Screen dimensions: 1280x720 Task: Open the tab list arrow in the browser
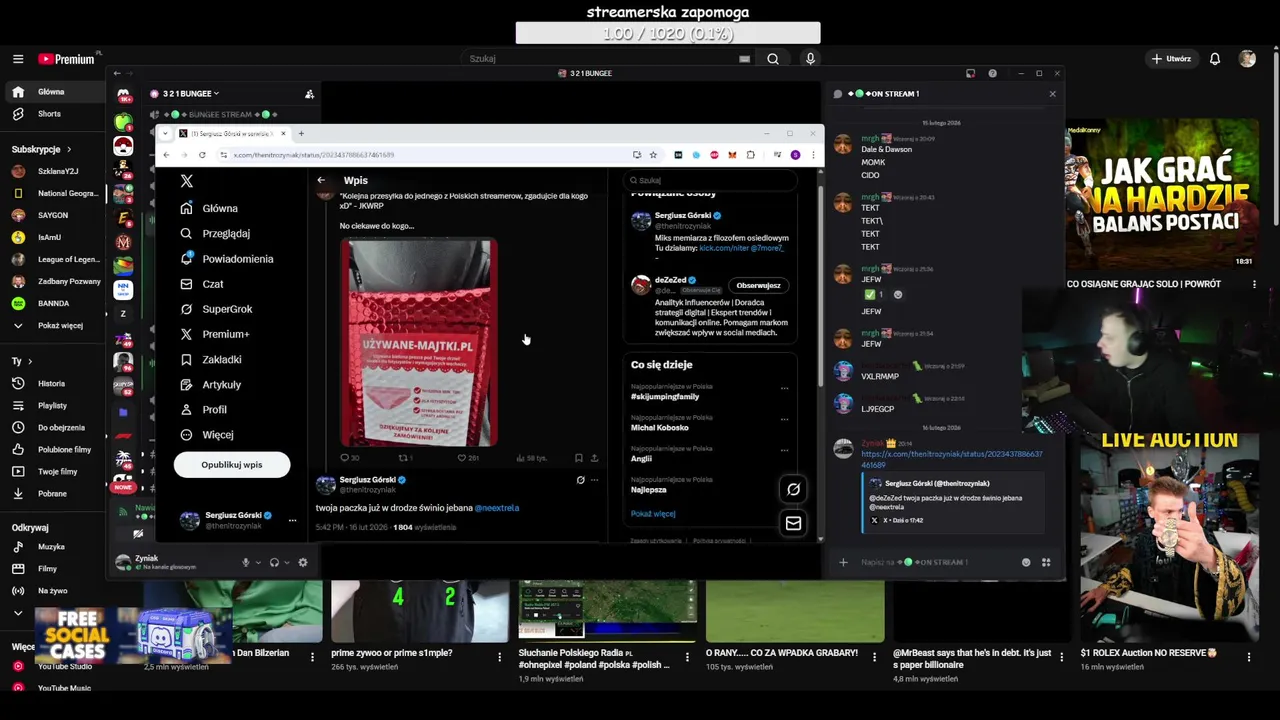pyautogui.click(x=166, y=133)
